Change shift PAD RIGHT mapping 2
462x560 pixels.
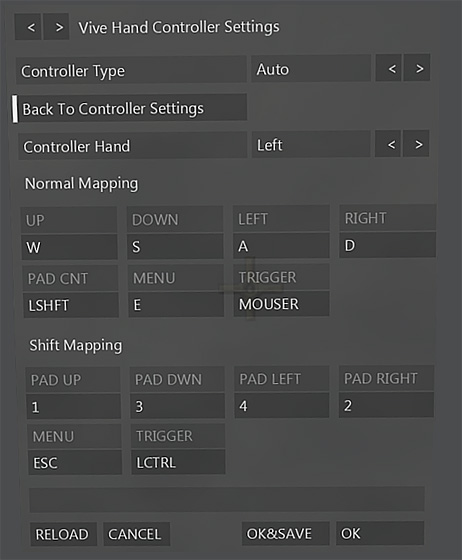[x=387, y=405]
